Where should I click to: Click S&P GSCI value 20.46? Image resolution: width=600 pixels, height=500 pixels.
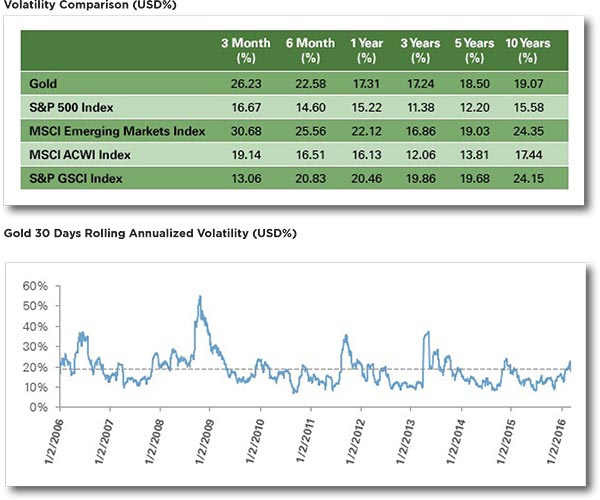click(x=367, y=179)
